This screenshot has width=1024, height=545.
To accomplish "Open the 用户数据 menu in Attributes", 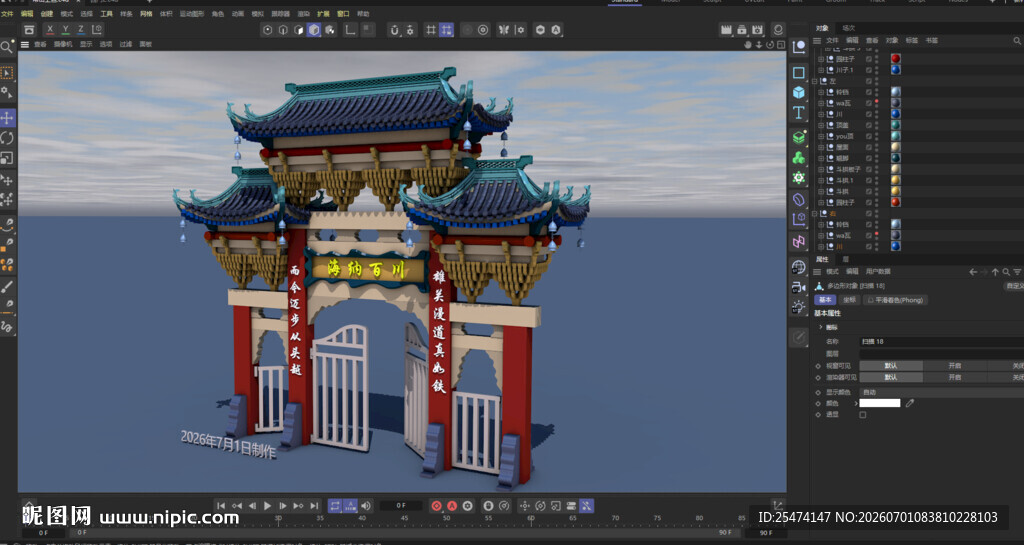I will tap(878, 272).
